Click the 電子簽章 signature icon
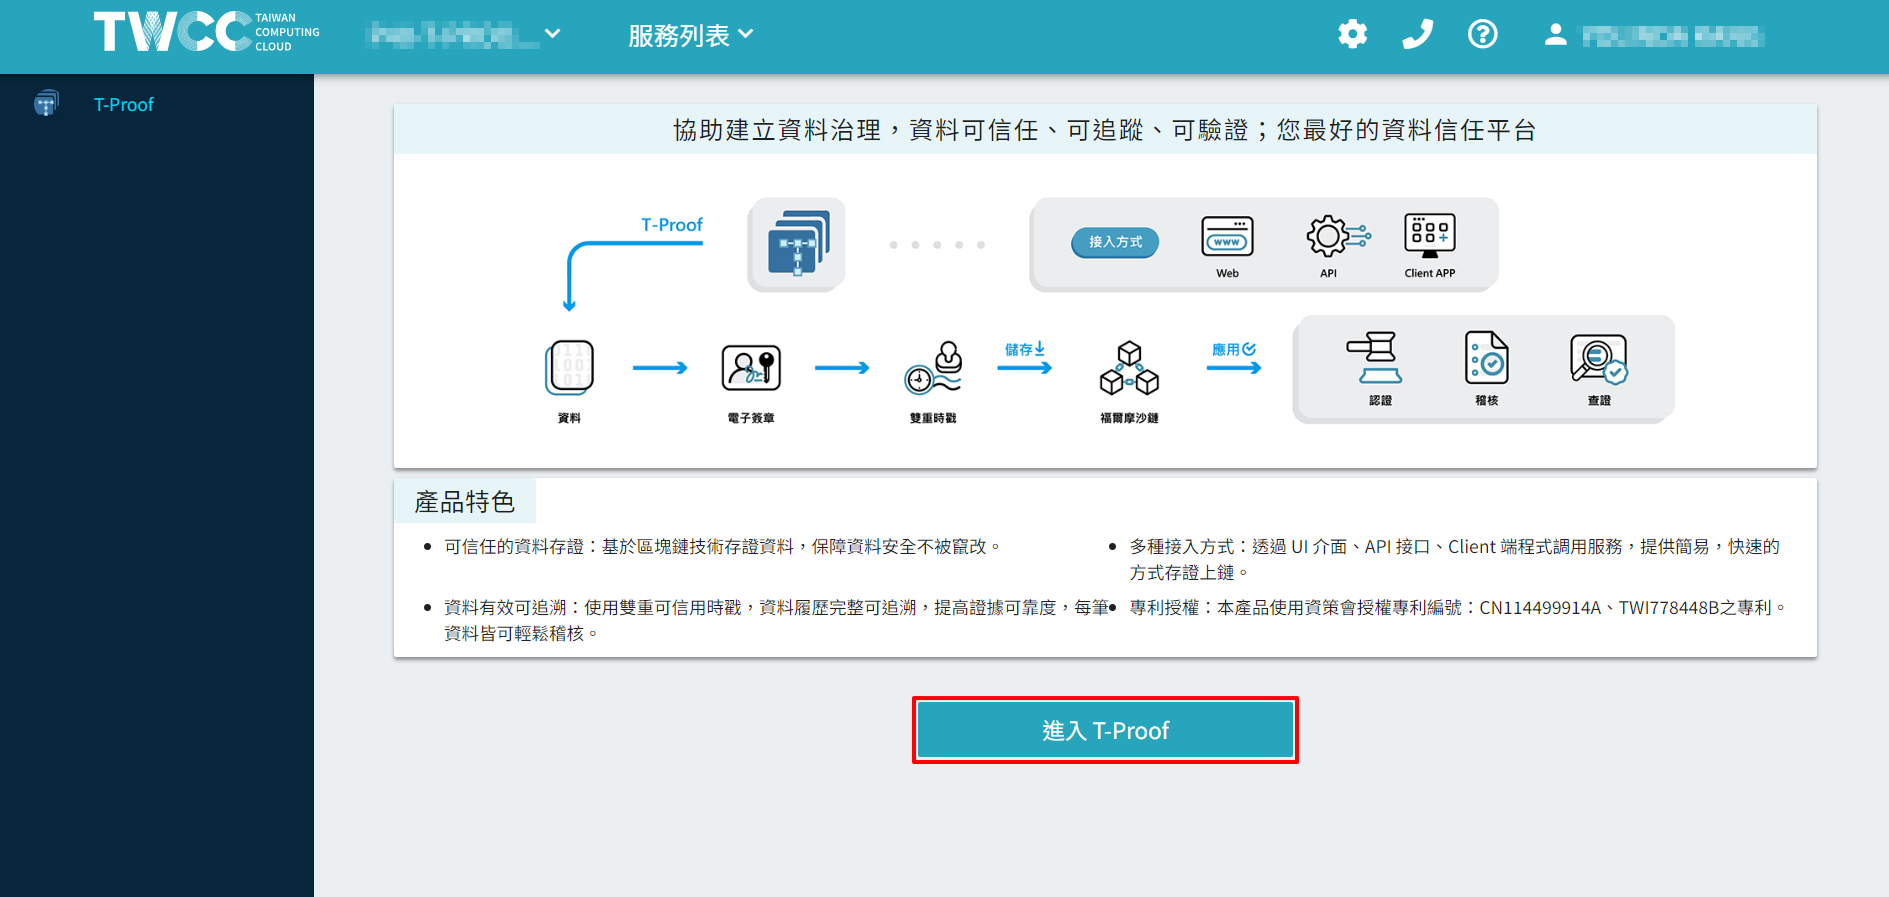The width and height of the screenshot is (1889, 897). pos(751,368)
